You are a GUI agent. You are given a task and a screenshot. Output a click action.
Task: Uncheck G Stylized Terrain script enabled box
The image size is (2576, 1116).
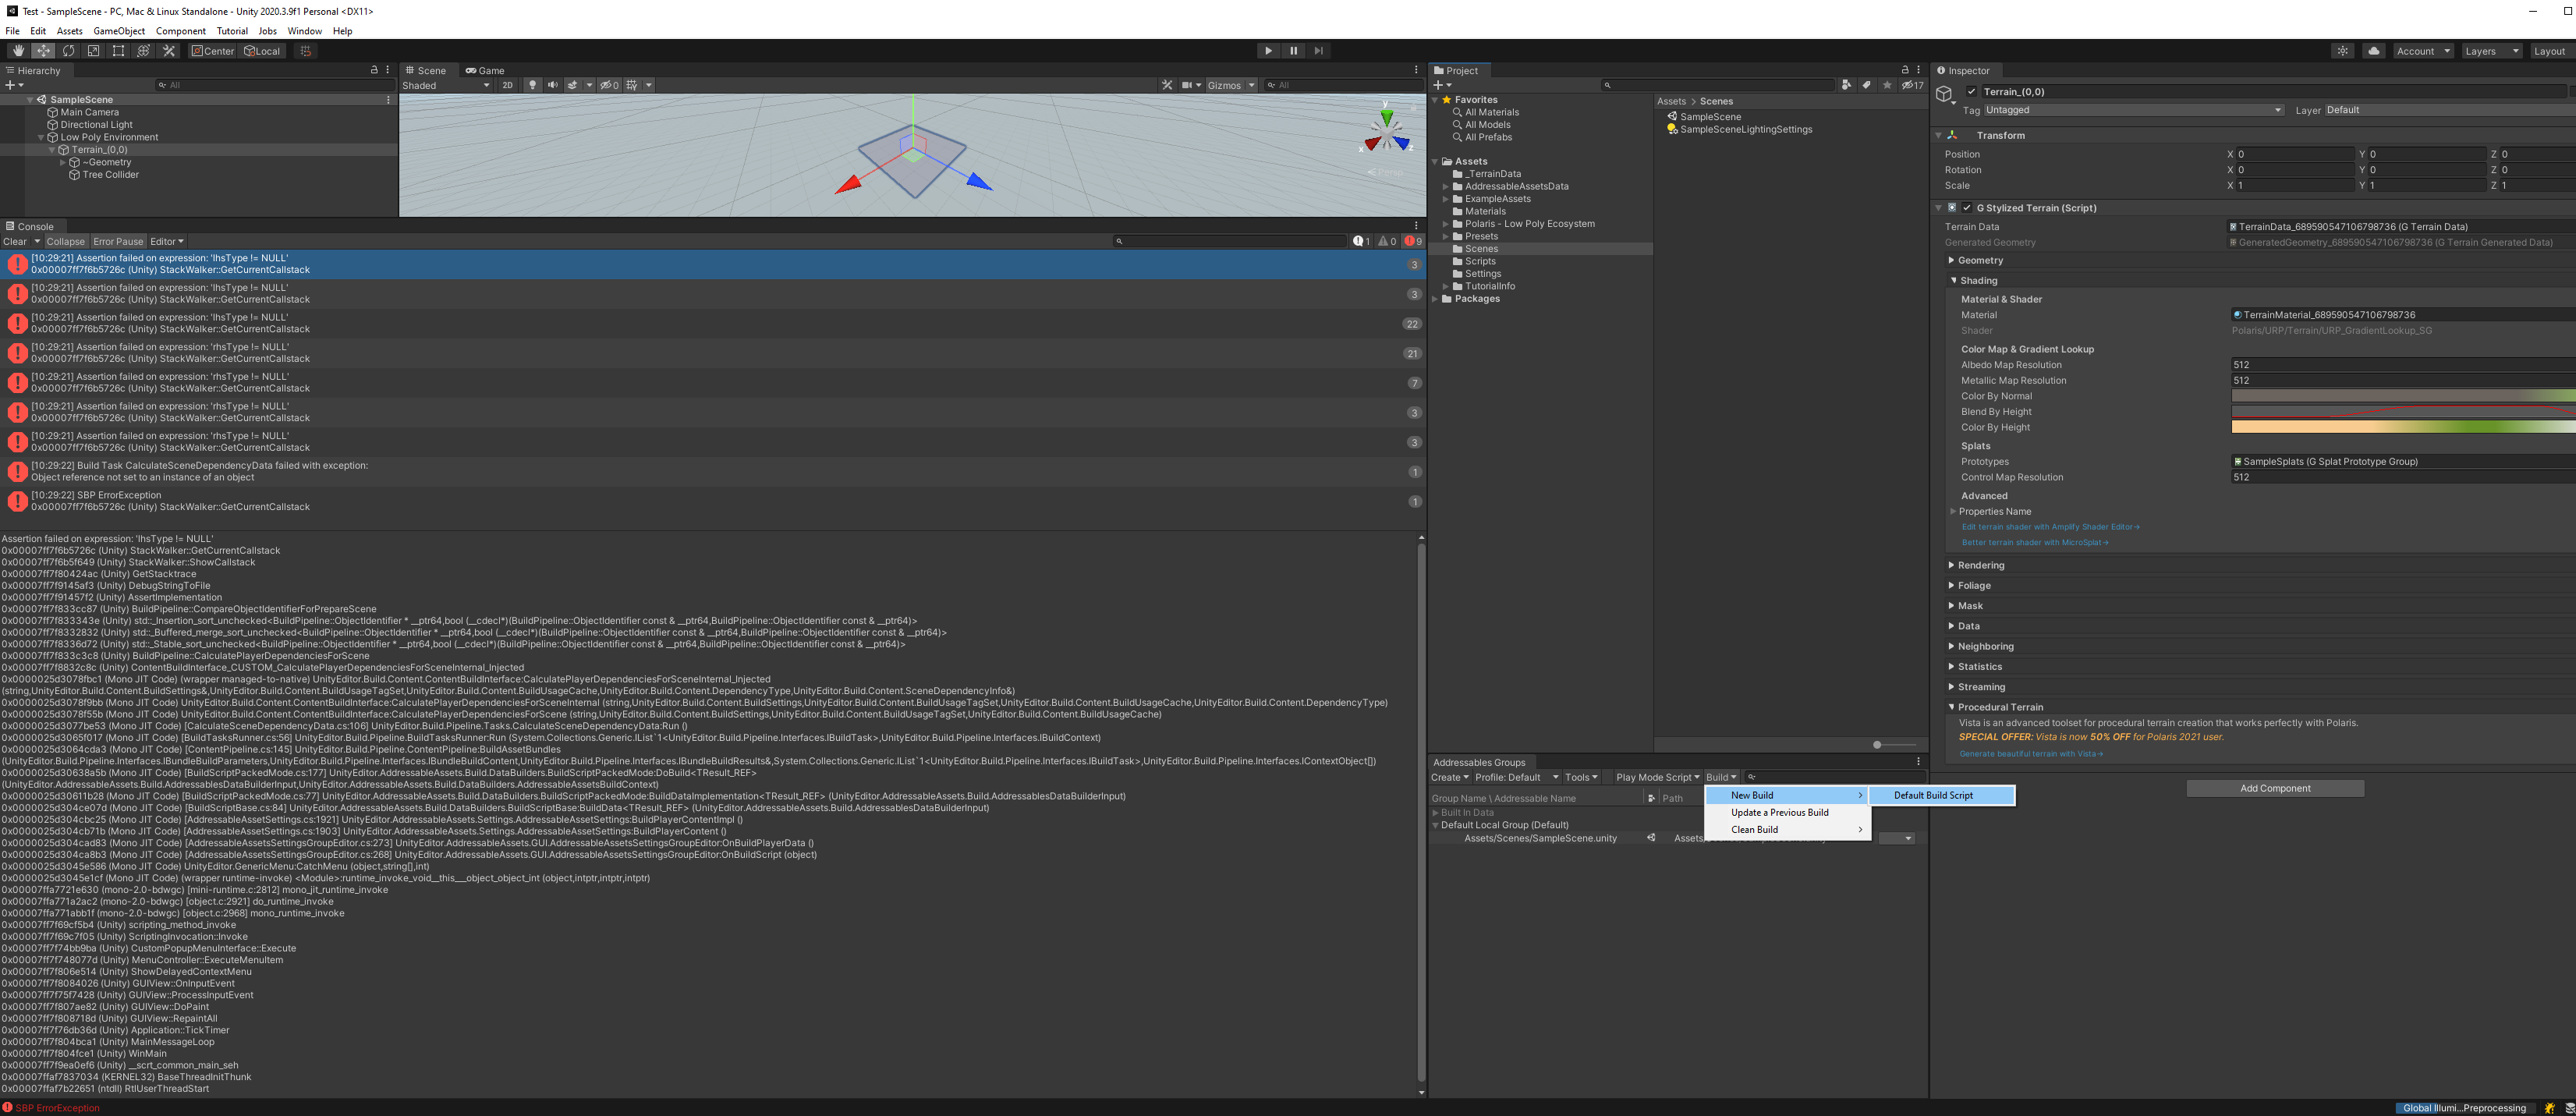[1967, 208]
